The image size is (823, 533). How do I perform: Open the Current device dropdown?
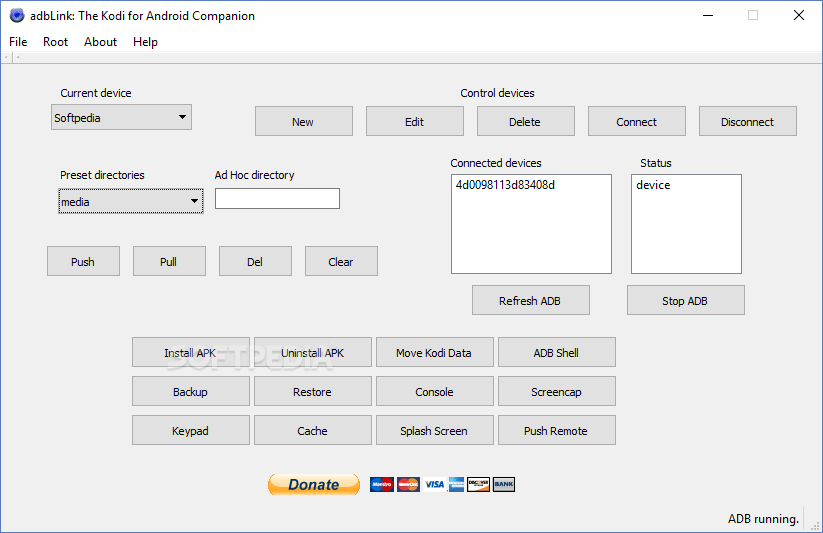pos(121,118)
